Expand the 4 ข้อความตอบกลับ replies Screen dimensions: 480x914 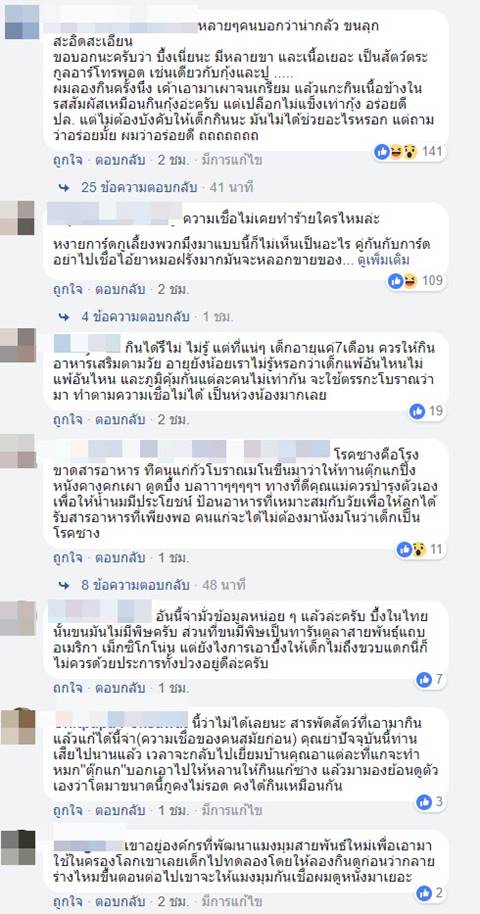(x=135, y=317)
